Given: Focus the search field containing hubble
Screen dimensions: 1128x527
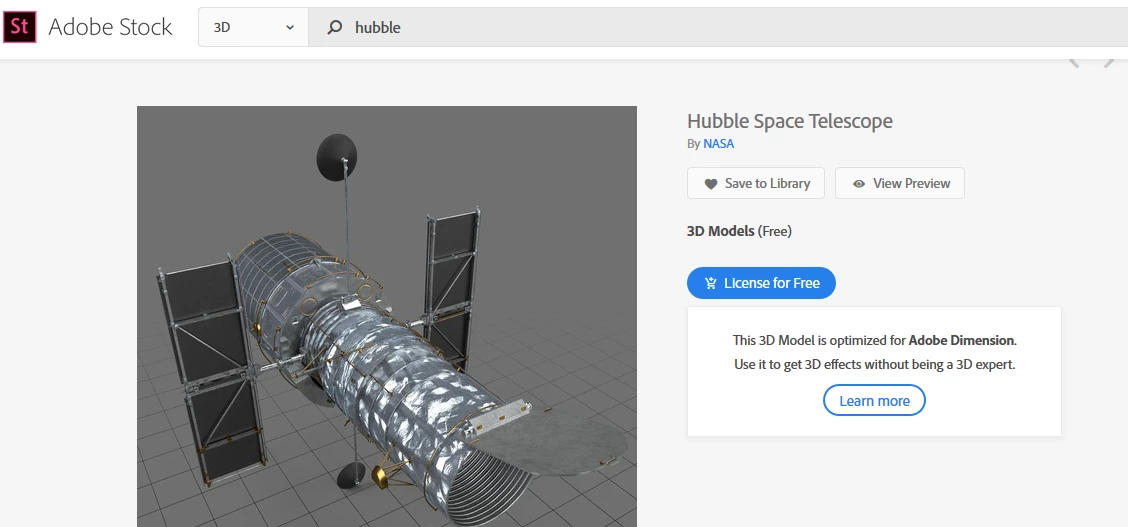Looking at the screenshot, I should pyautogui.click(x=718, y=27).
